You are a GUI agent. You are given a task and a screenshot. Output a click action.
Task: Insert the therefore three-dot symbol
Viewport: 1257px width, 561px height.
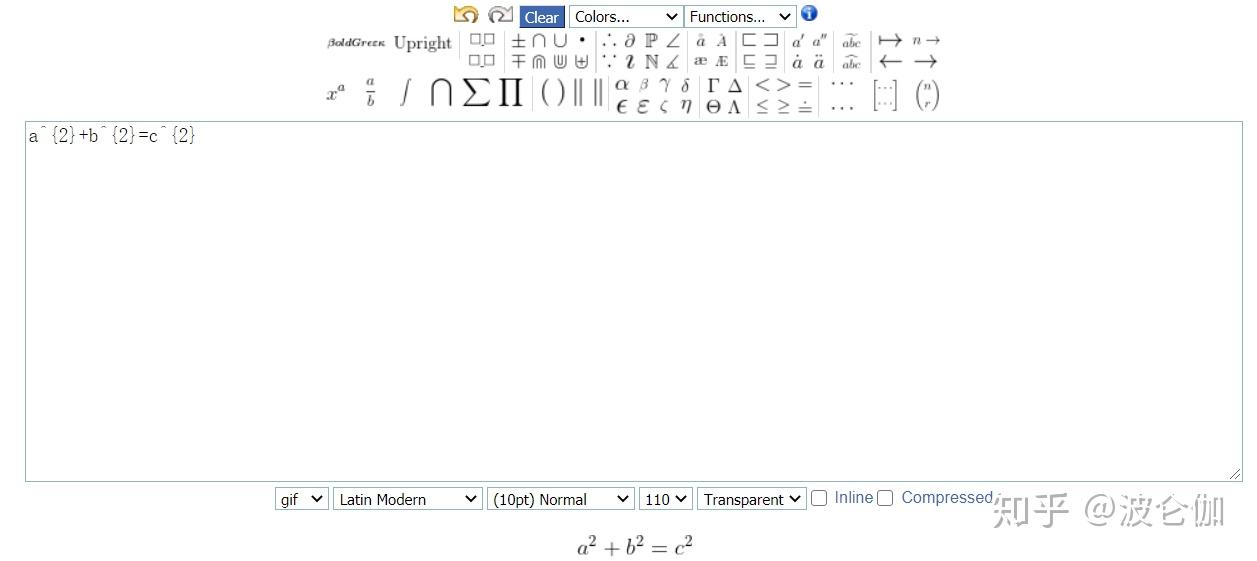608,41
